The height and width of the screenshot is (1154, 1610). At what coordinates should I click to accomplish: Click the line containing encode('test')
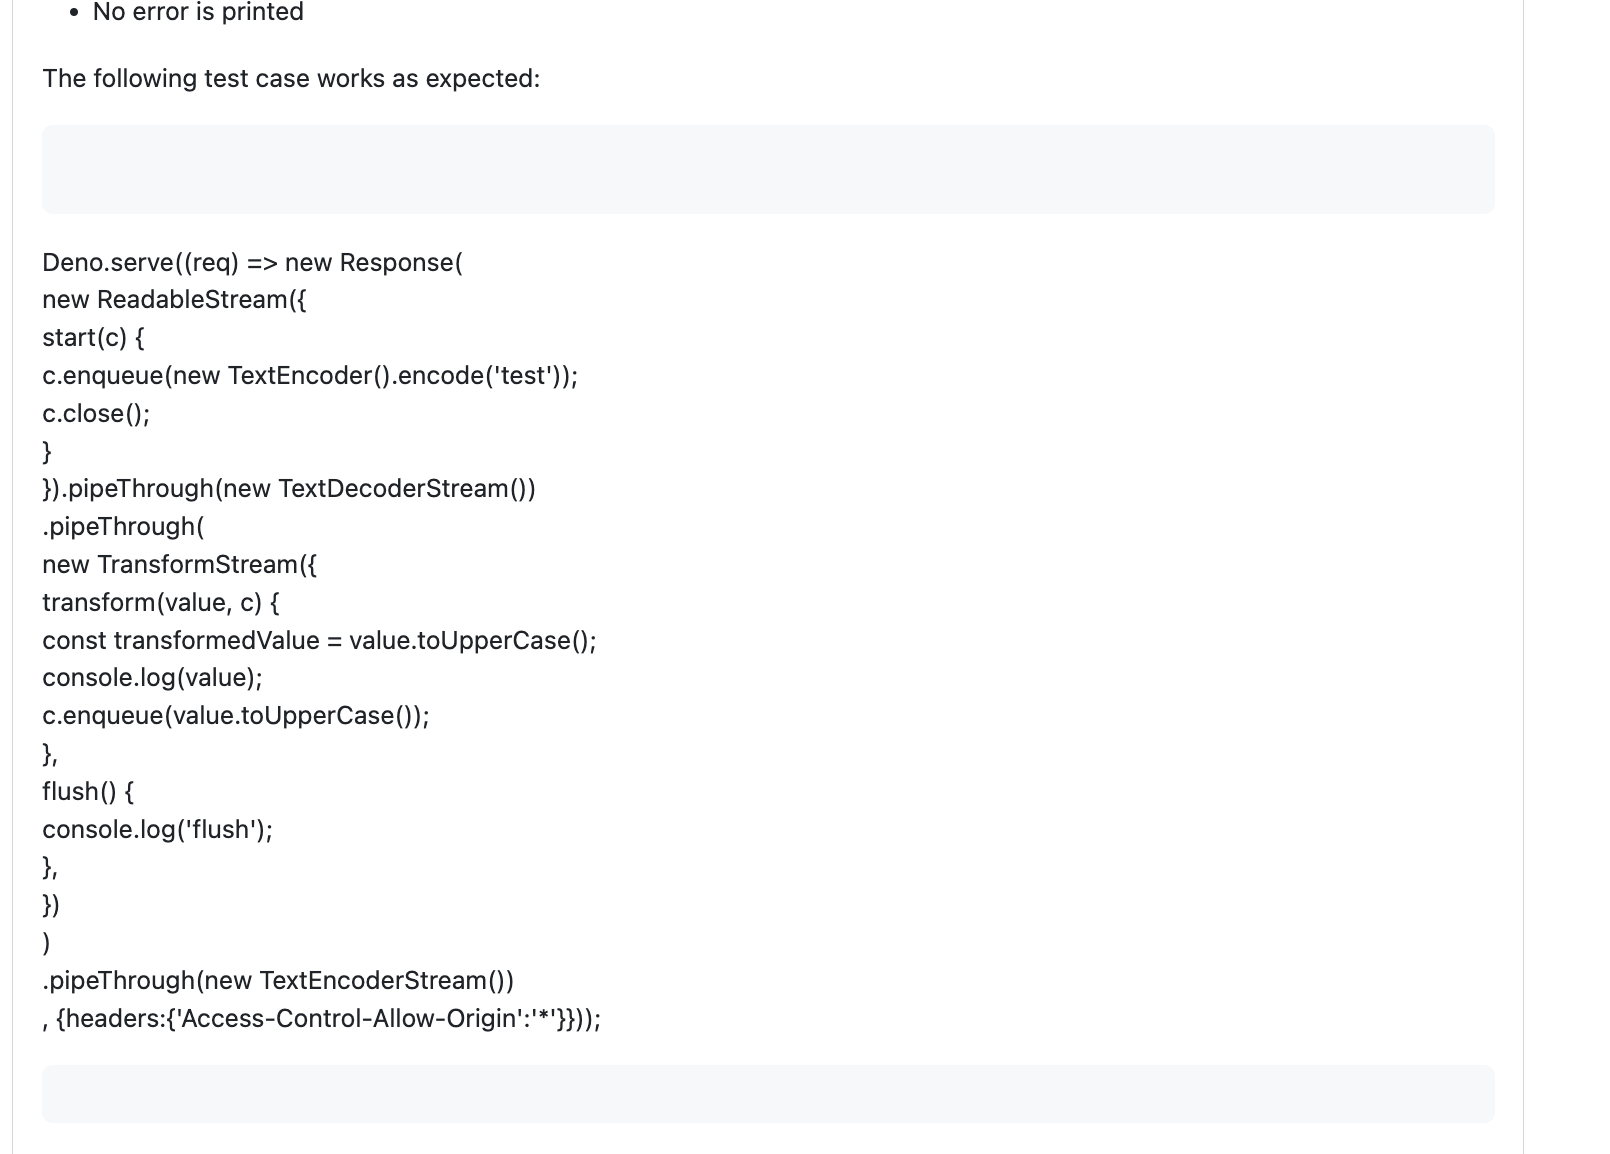click(x=310, y=376)
